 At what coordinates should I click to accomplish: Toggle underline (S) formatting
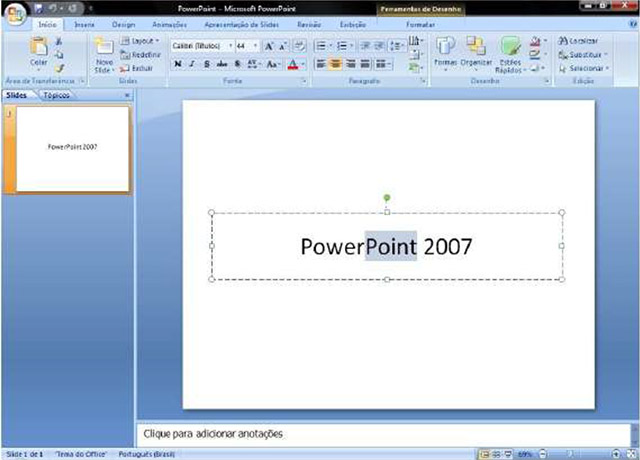pos(207,64)
